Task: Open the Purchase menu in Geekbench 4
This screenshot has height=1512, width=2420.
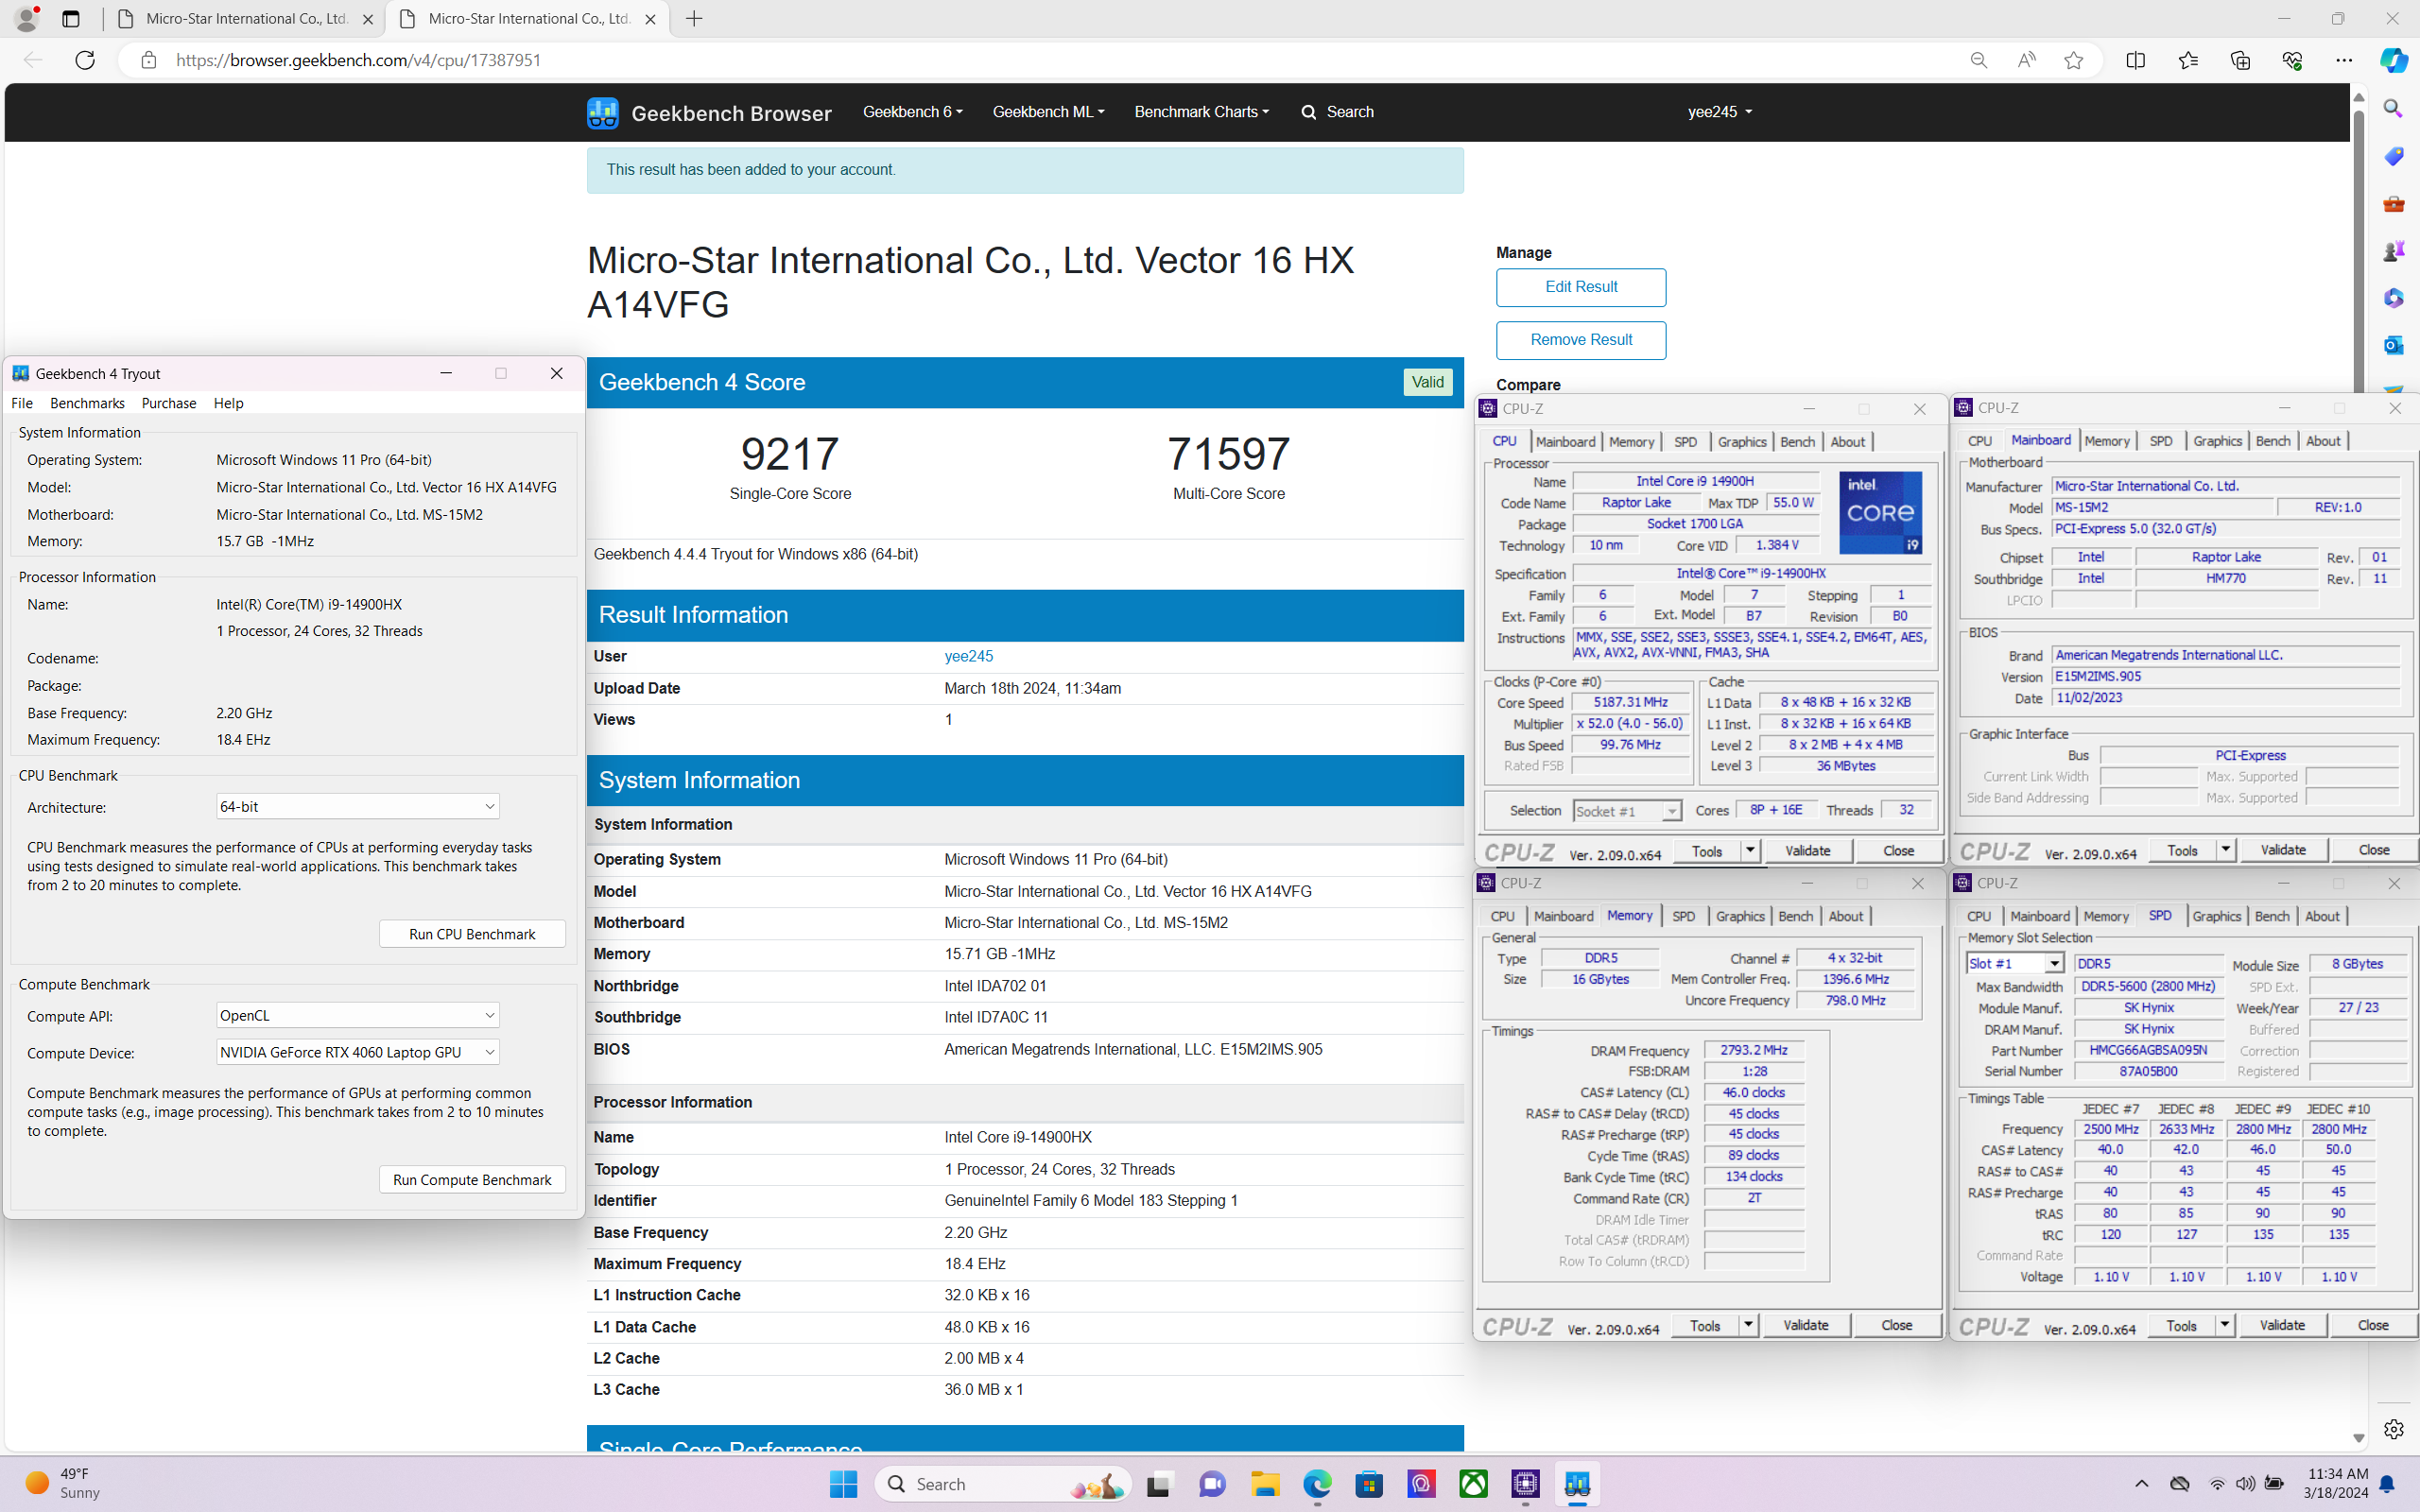Action: pos(169,403)
